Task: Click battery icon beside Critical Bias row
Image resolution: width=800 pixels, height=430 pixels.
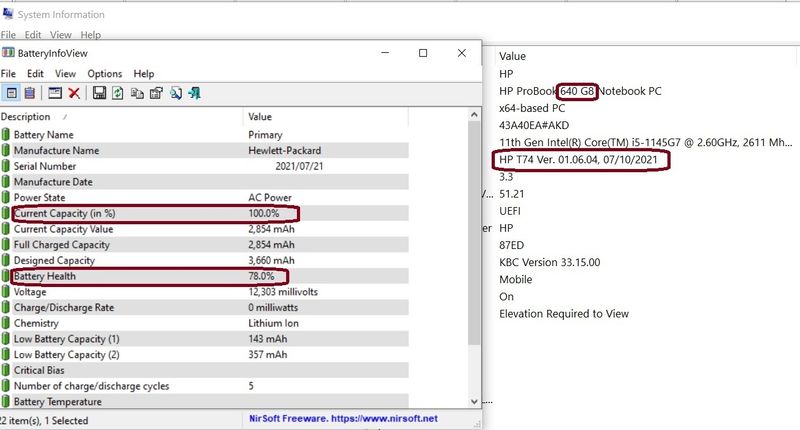Action: coord(6,370)
